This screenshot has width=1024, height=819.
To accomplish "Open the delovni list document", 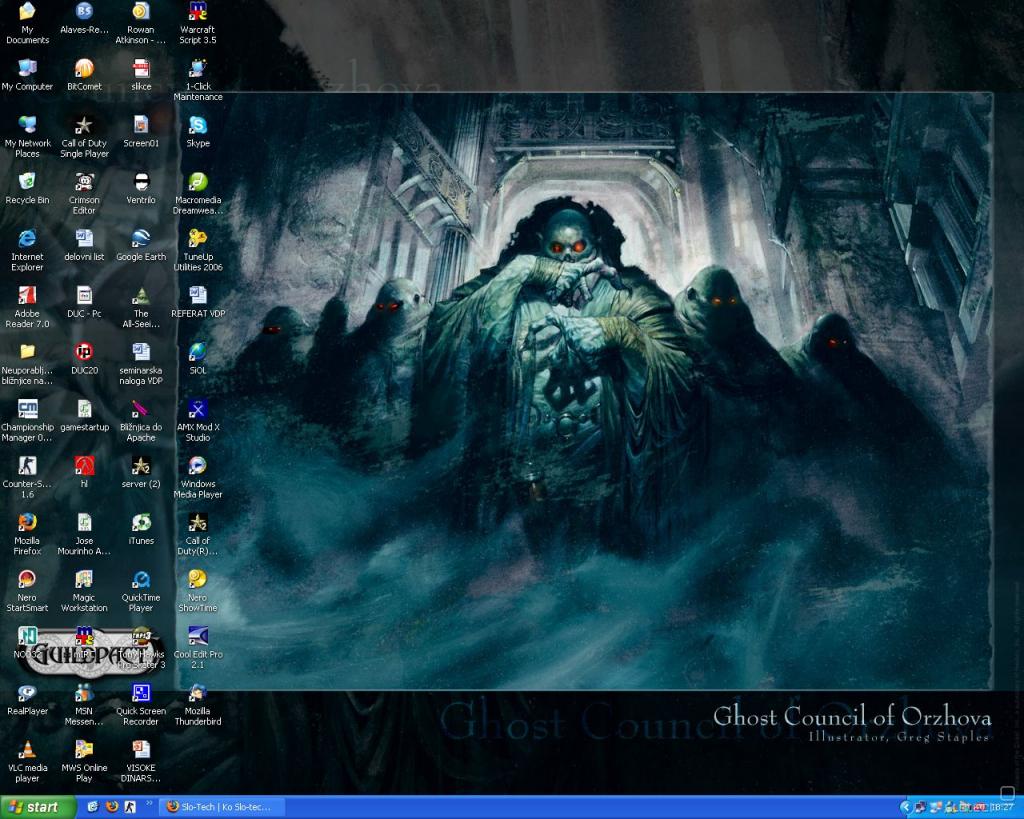I will point(84,245).
